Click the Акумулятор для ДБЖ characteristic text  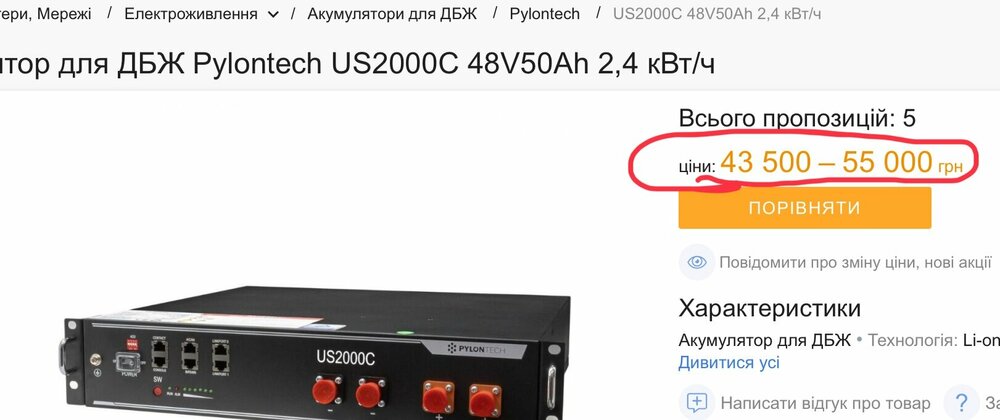point(765,340)
